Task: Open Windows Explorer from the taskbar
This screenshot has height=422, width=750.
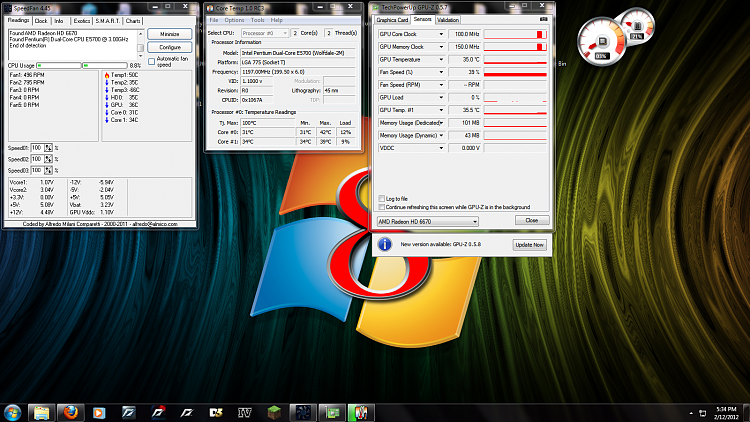Action: click(41, 412)
